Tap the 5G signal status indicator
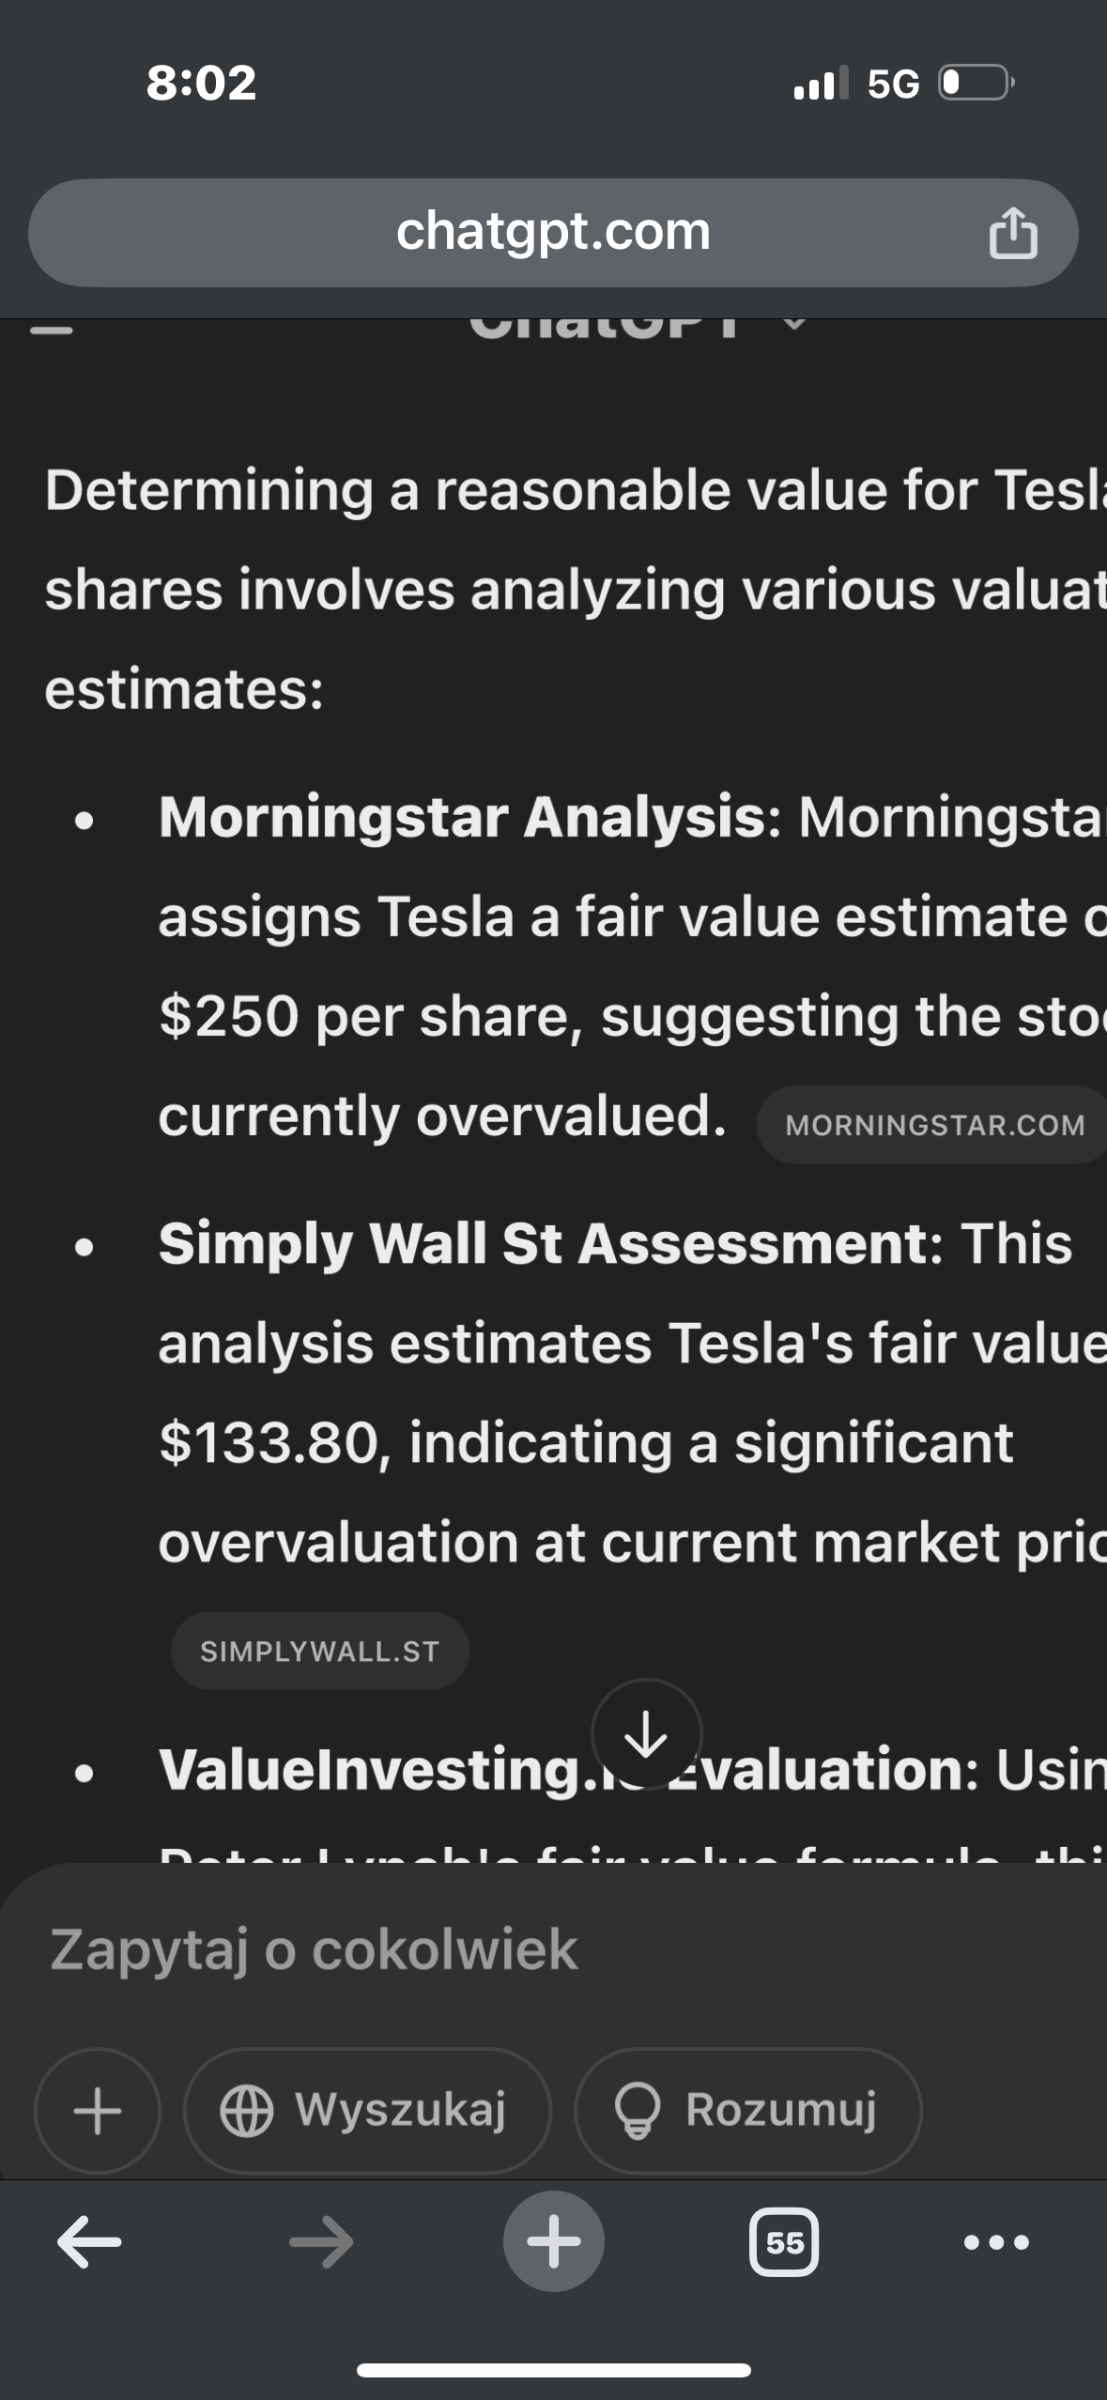Image resolution: width=1107 pixels, height=2400 pixels. 893,83
